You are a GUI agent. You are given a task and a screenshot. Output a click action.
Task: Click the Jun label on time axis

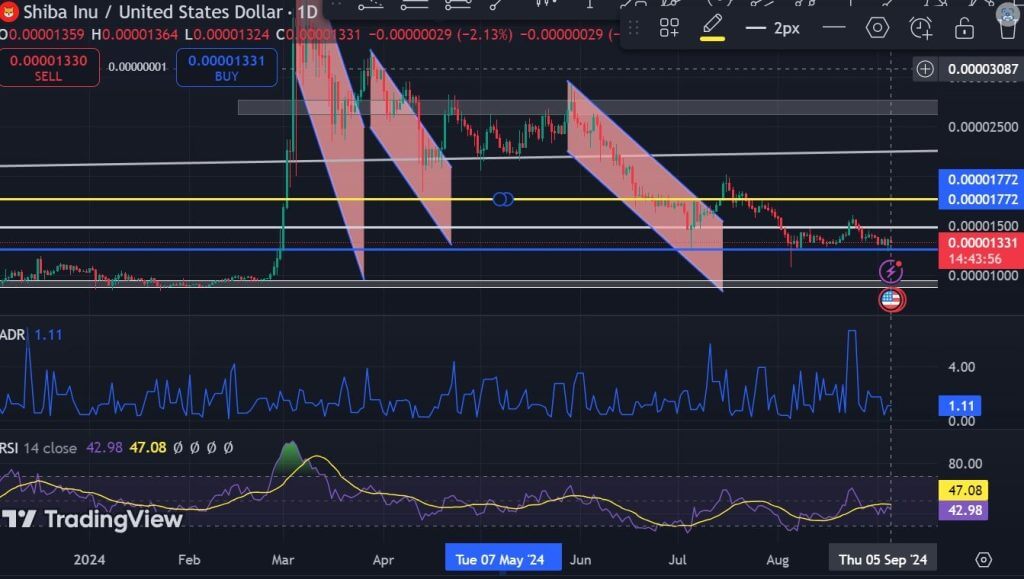click(580, 559)
